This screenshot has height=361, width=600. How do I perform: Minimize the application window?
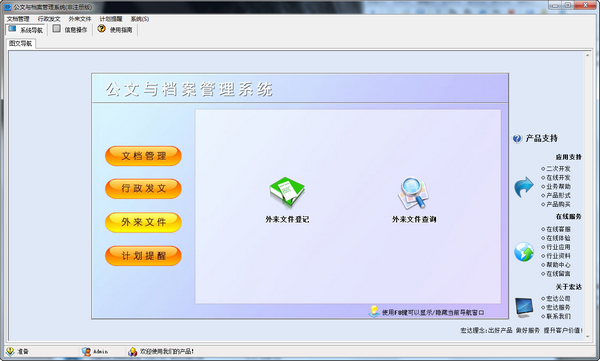tap(554, 5)
